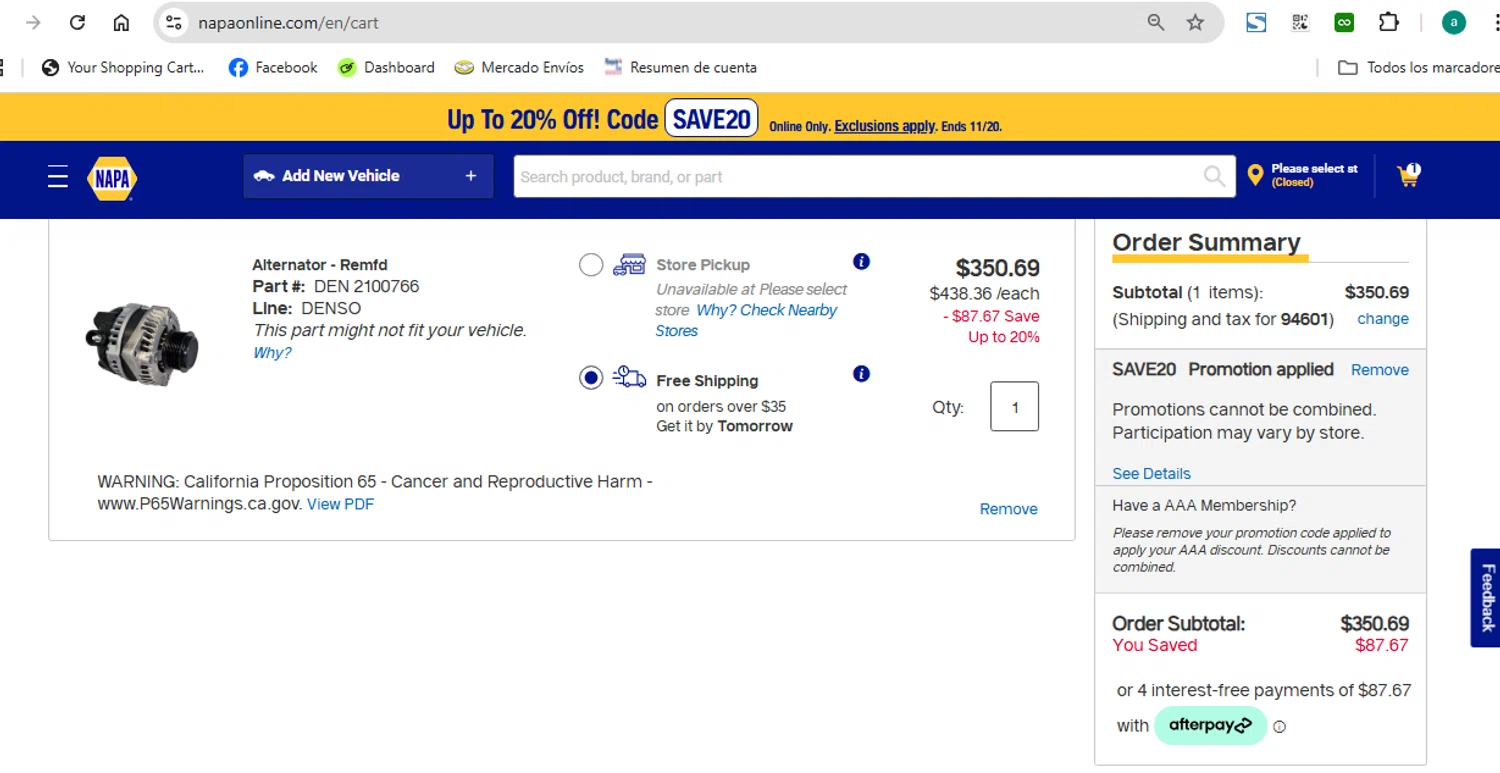Image resolution: width=1500 pixels, height=773 pixels.
Task: Open 'Please select store' selector
Action: click(1314, 175)
